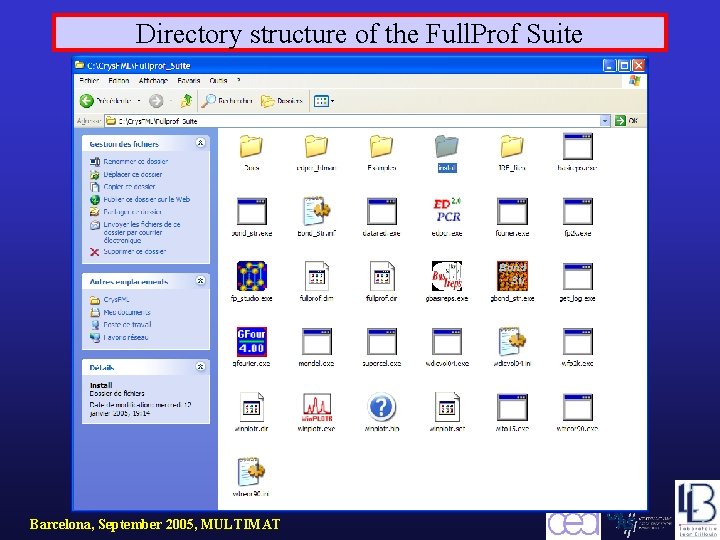720x540 pixels.
Task: Launch gbond_str.exe Bond Str icon
Action: click(x=512, y=276)
